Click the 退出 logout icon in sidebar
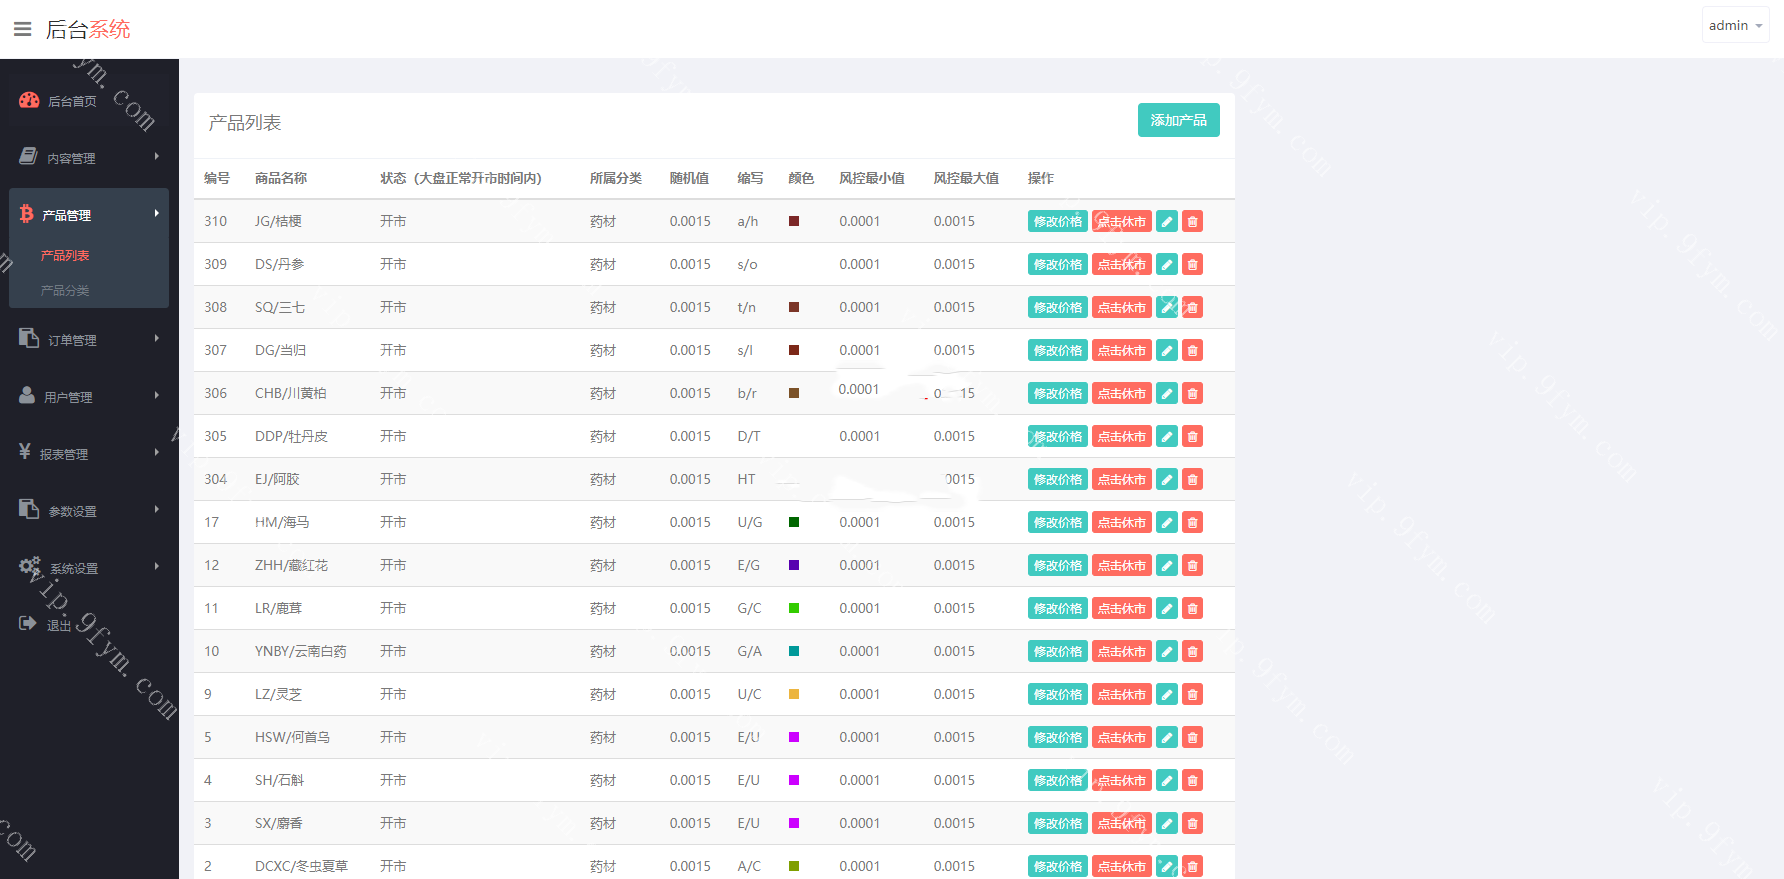 [x=28, y=623]
